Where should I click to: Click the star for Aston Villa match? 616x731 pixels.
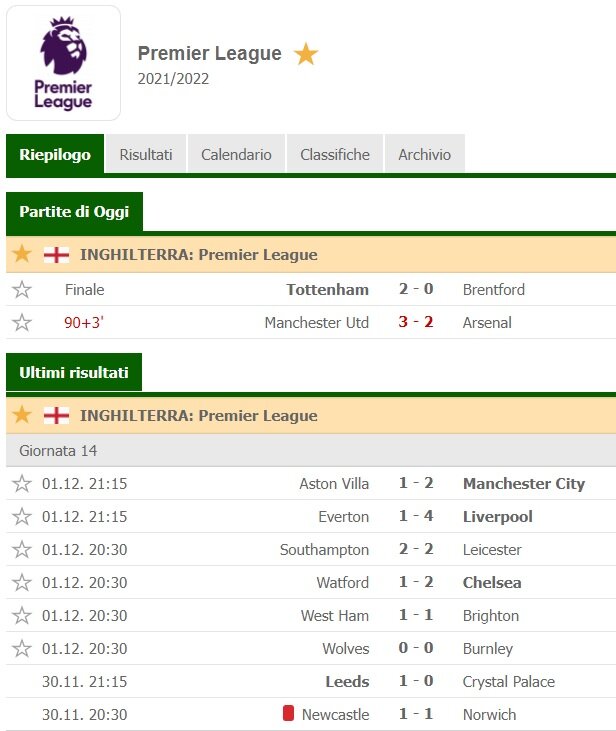pyautogui.click(x=22, y=484)
